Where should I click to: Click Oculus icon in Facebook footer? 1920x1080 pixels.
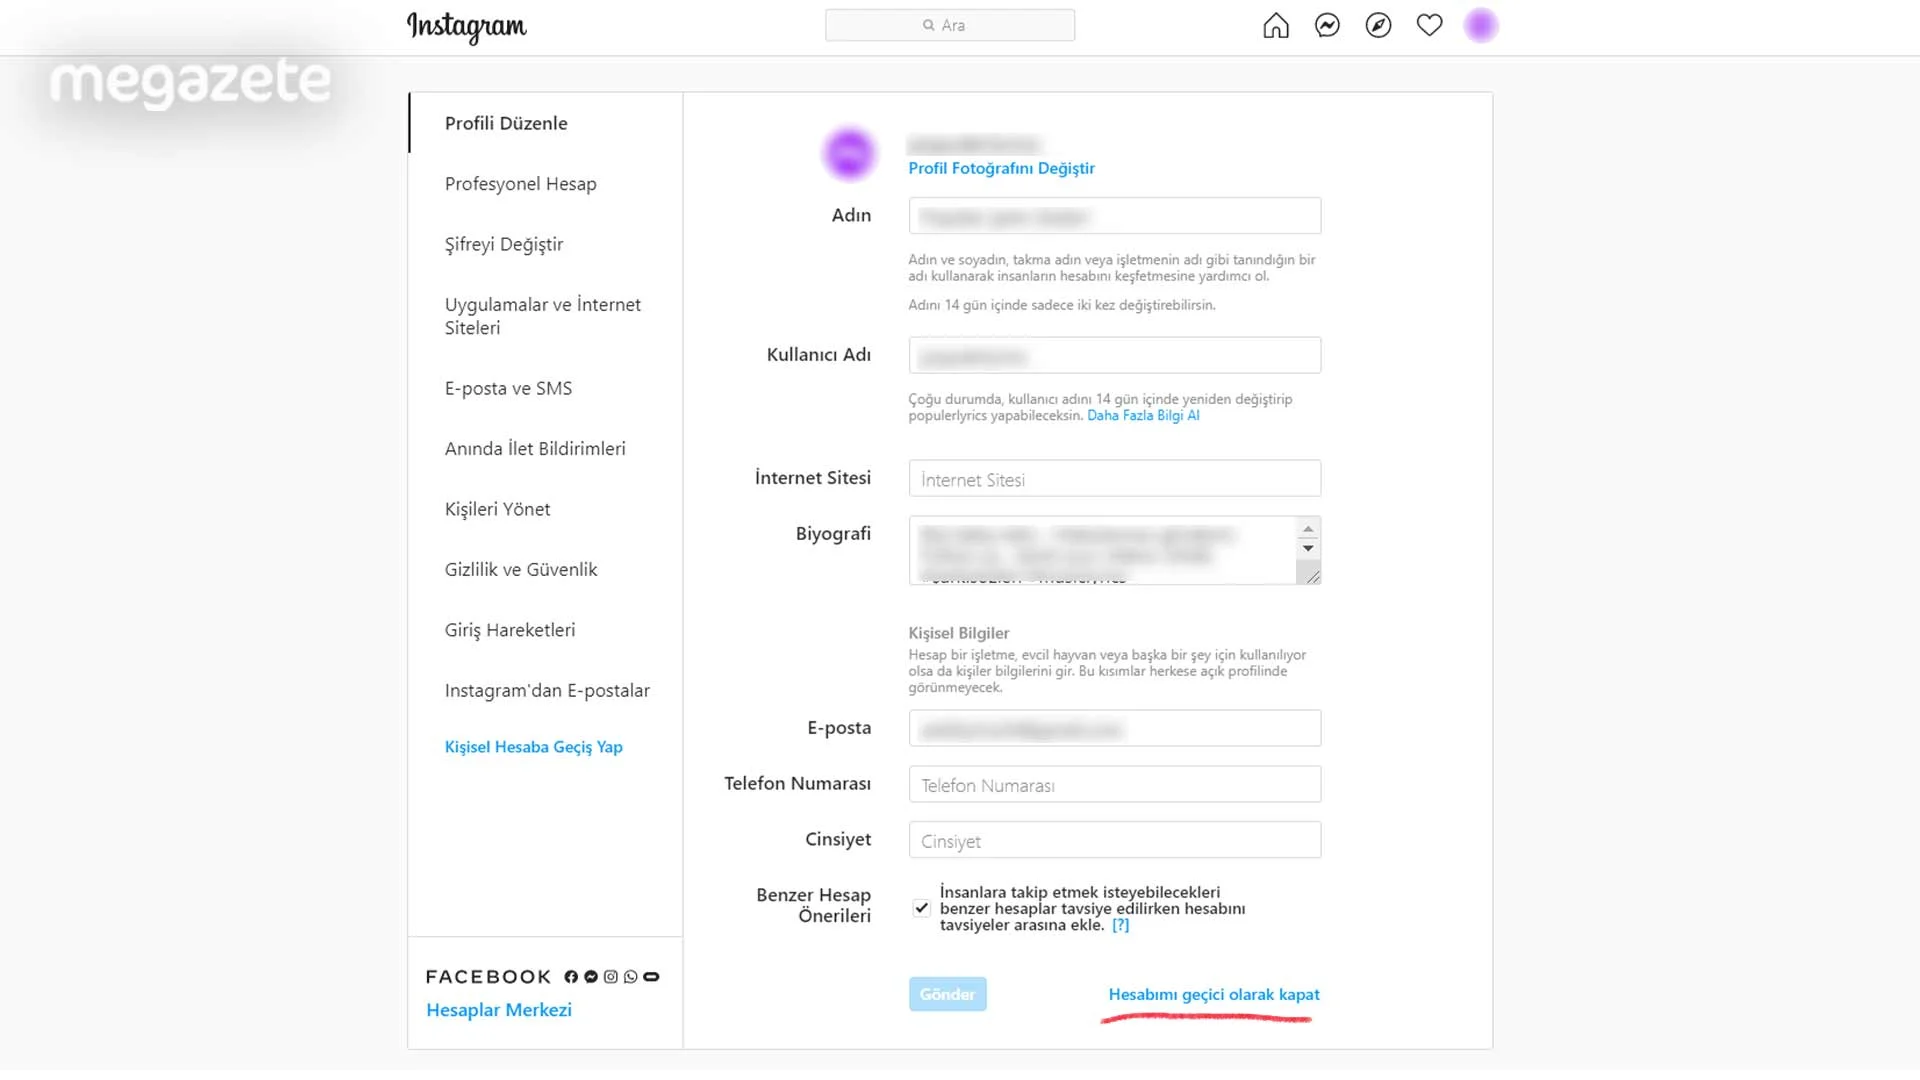point(651,977)
